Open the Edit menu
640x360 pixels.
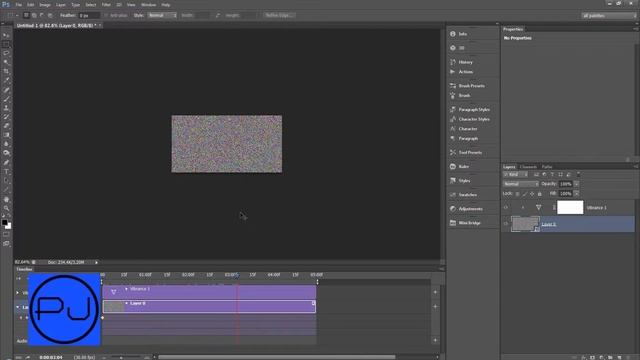[31, 5]
